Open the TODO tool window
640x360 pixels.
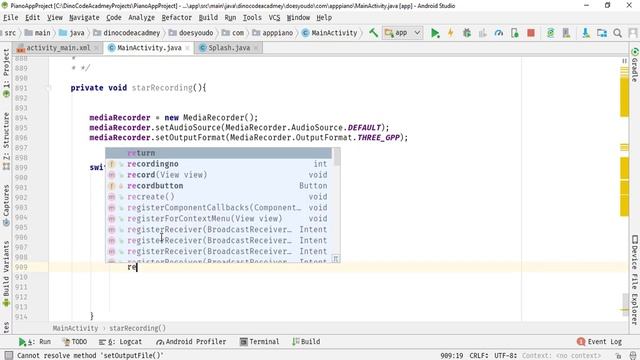click(x=75, y=342)
